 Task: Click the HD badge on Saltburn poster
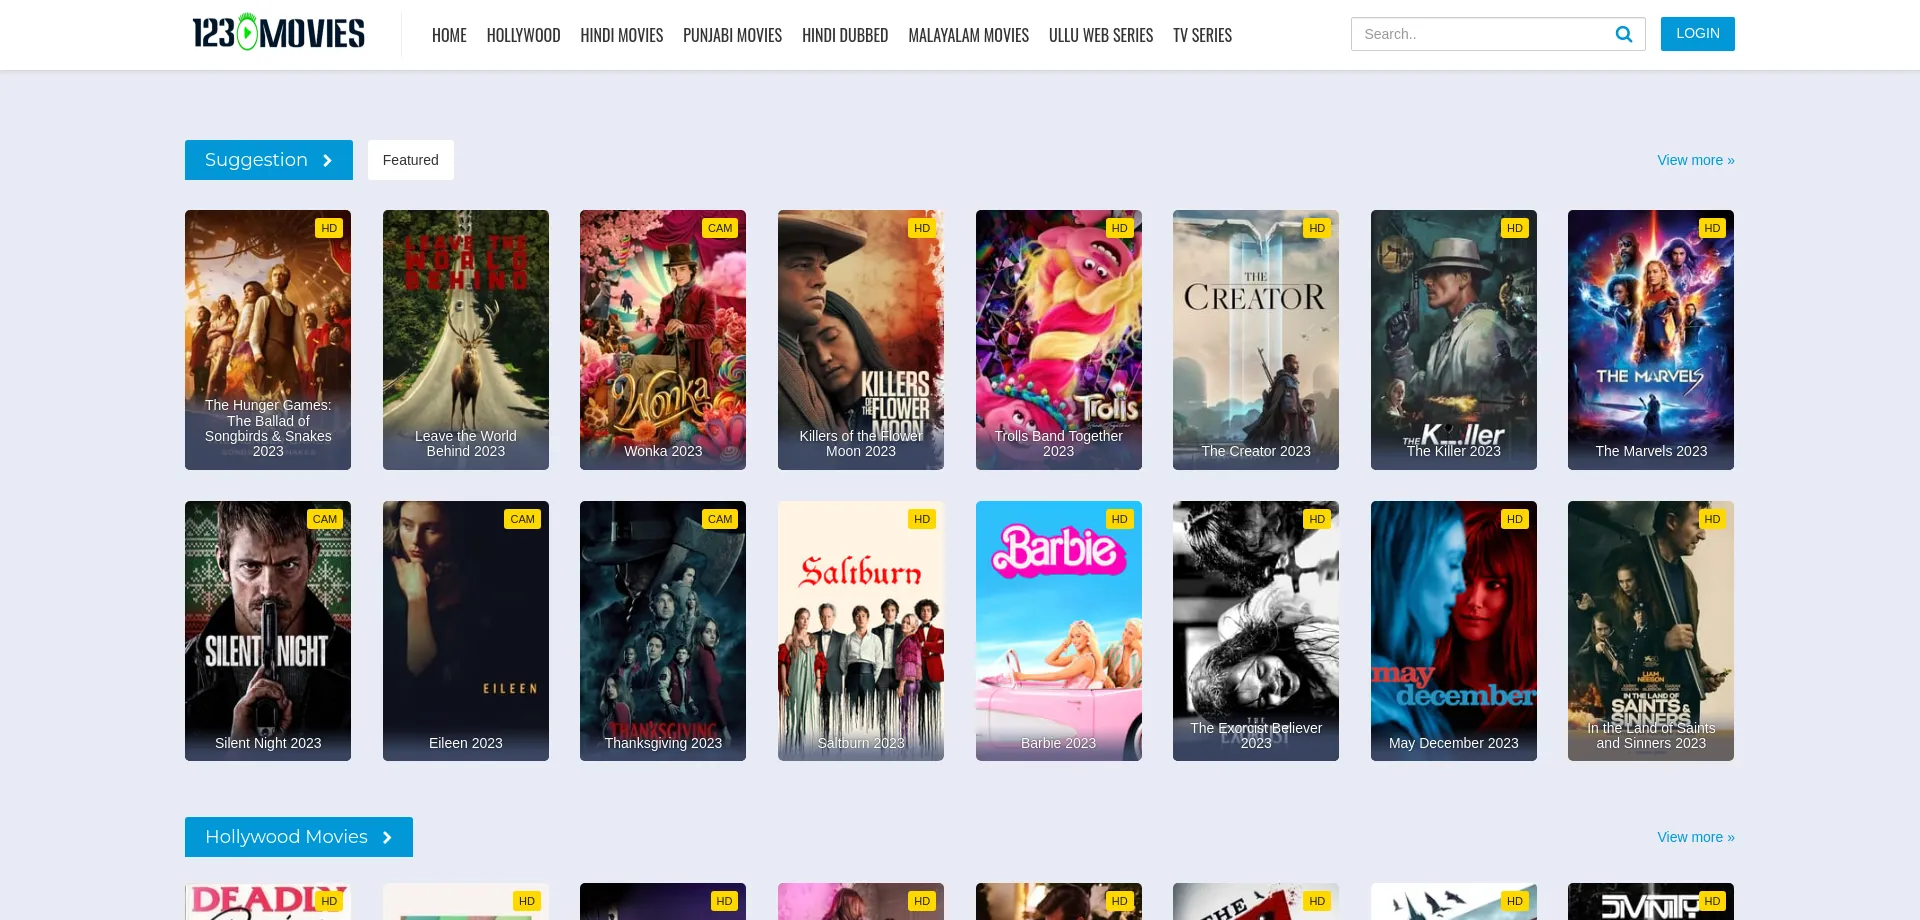click(x=922, y=519)
